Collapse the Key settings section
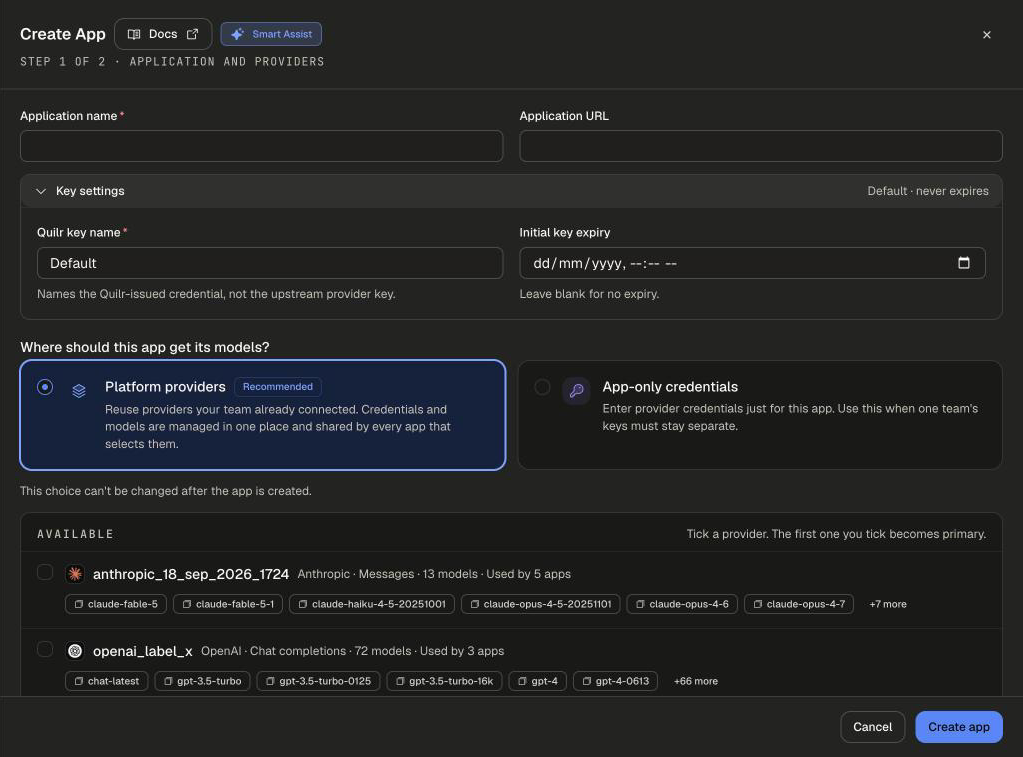Screen dimensions: 1023x757 (x=512, y=191)
